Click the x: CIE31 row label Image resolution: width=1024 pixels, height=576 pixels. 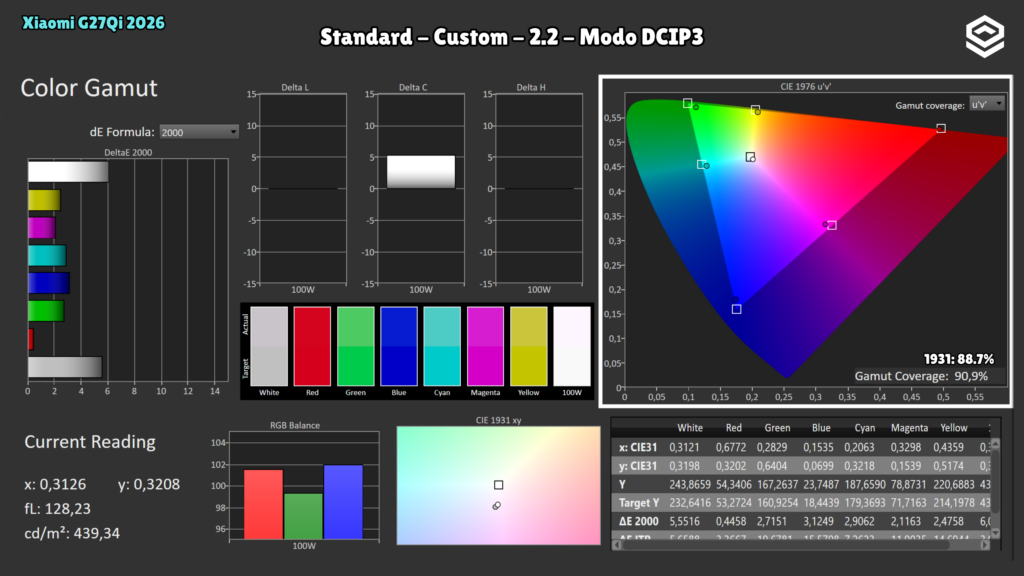point(638,447)
